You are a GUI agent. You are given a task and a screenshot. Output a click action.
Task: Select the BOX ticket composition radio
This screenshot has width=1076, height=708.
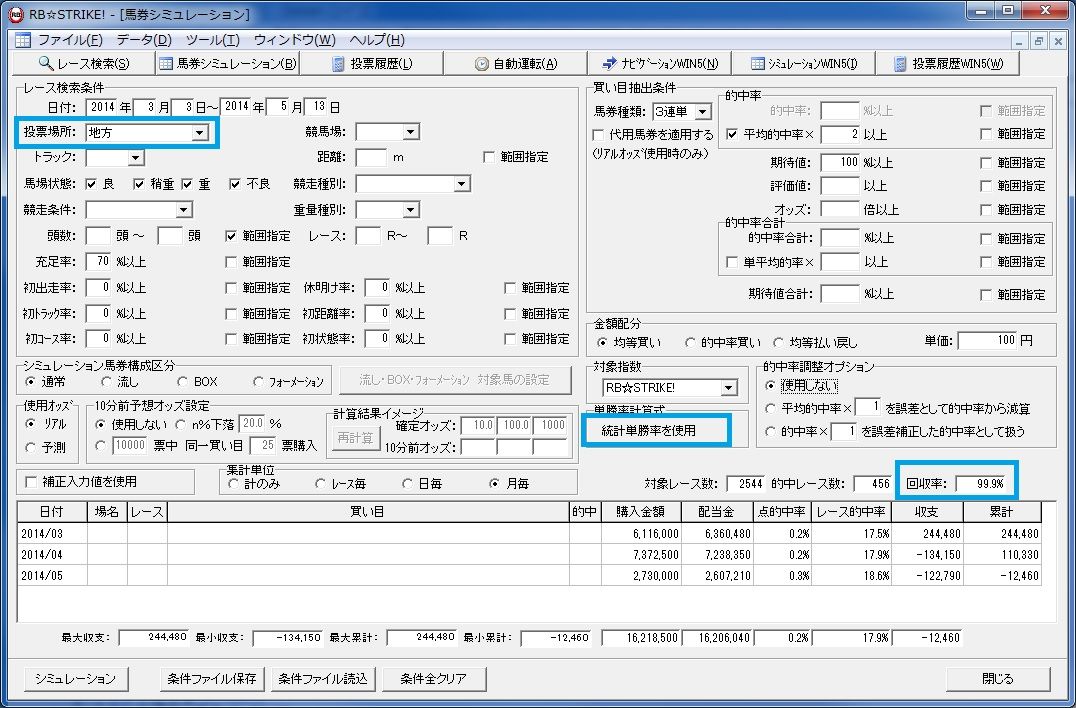pyautogui.click(x=182, y=381)
